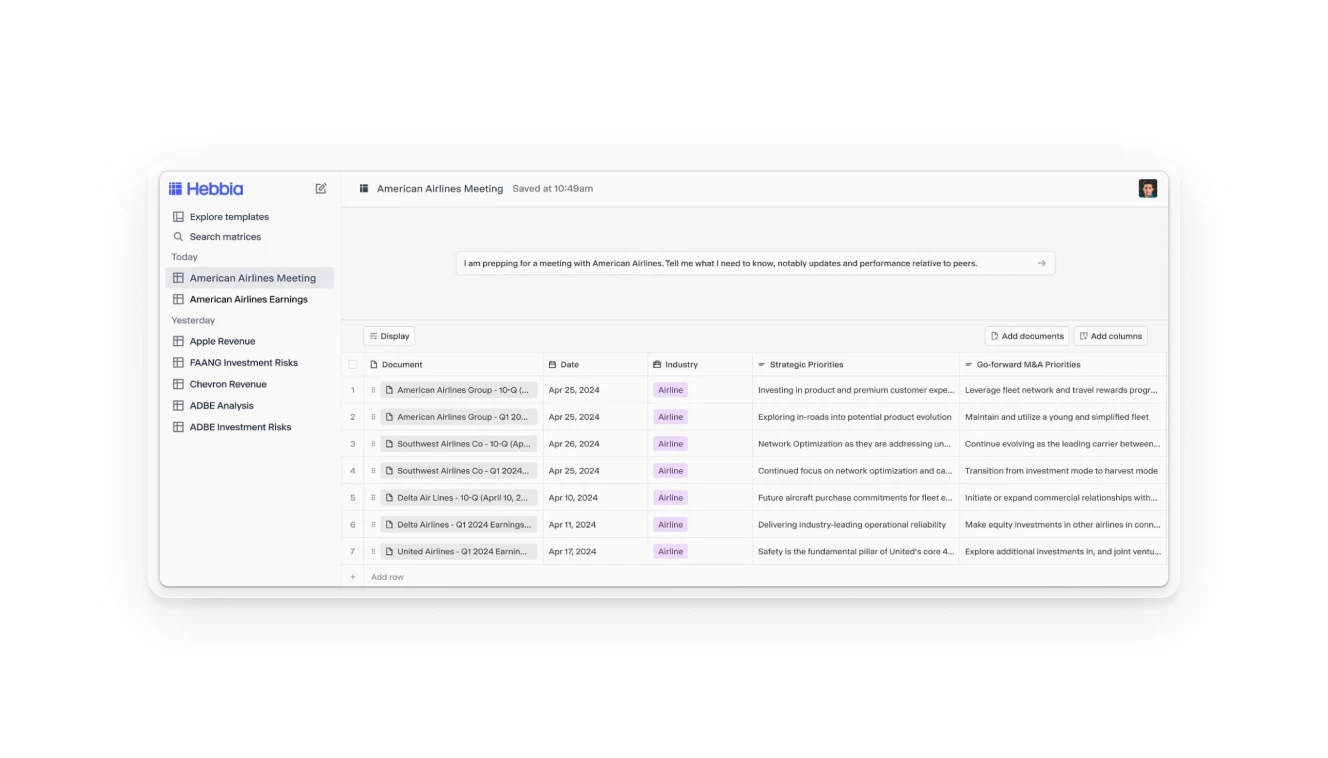Select the 'Apr 26, 2024' date cell
1328x758 pixels.
click(595, 444)
